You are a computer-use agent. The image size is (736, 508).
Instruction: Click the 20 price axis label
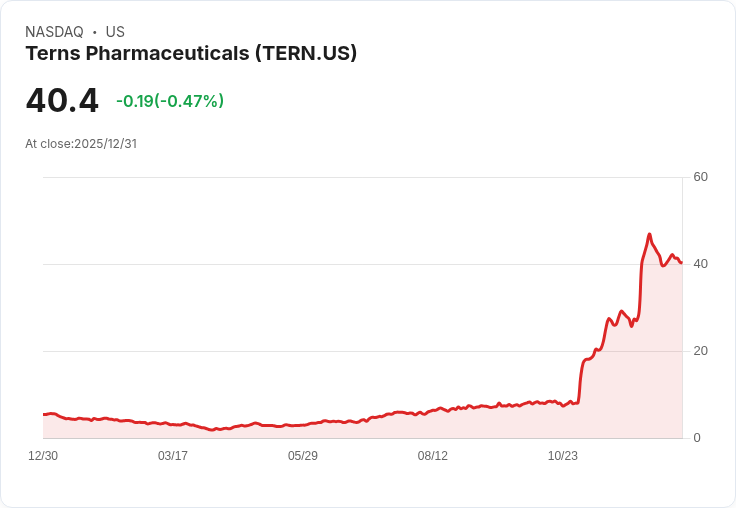point(700,351)
